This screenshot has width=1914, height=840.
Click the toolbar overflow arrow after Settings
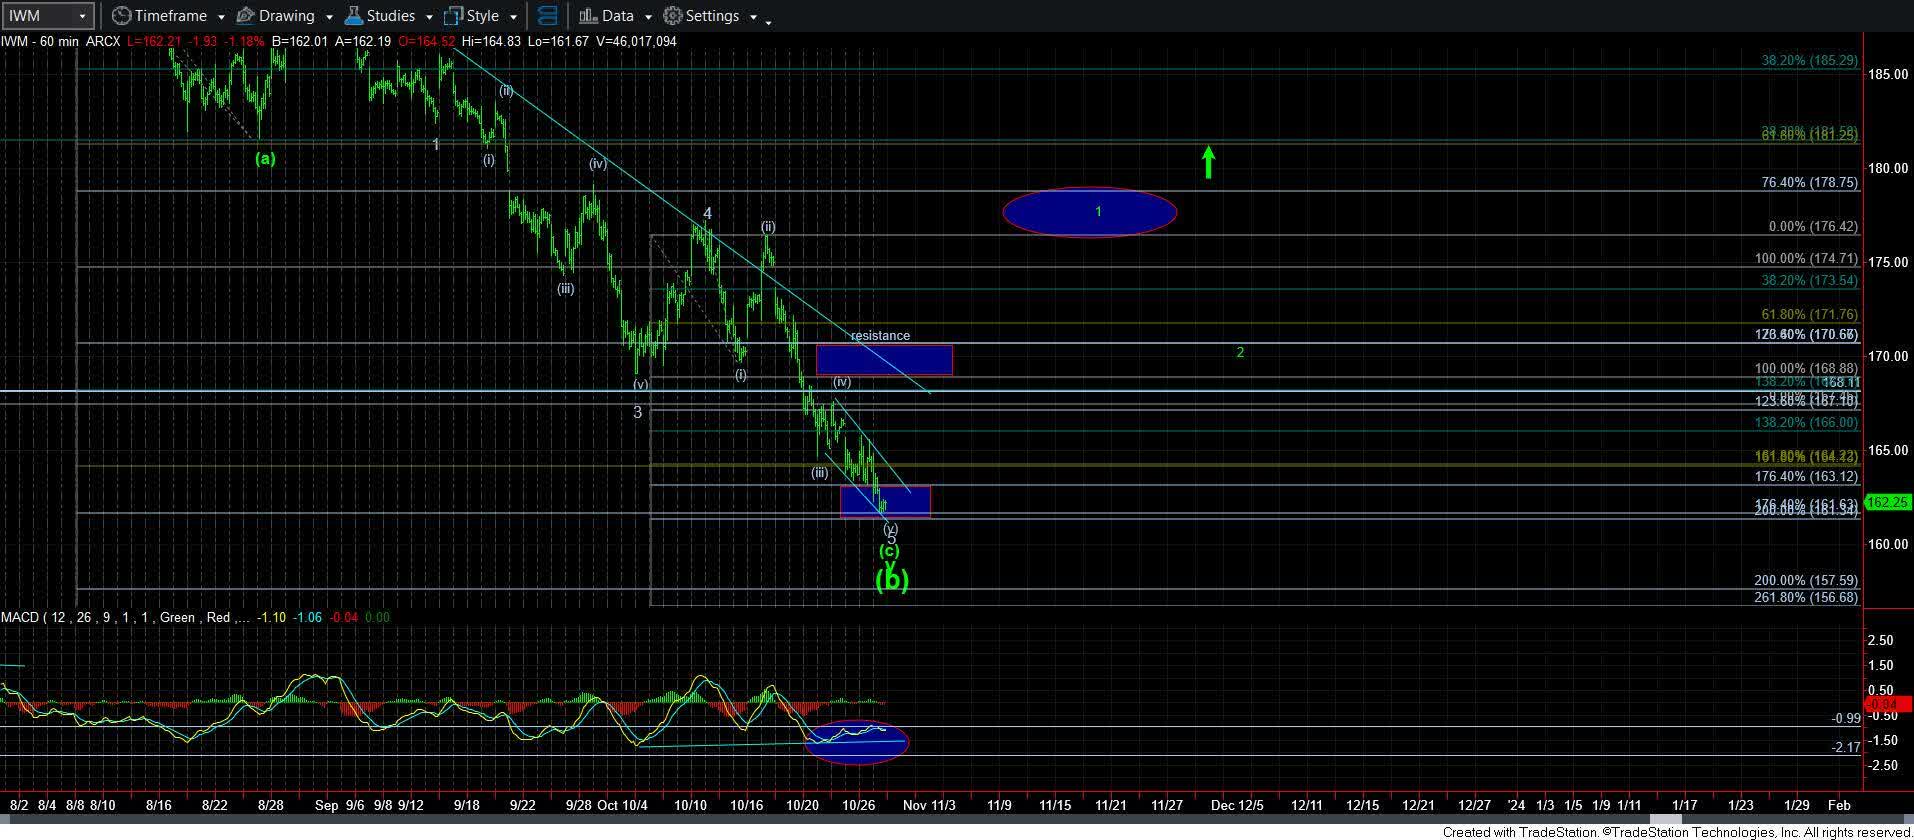tap(768, 21)
